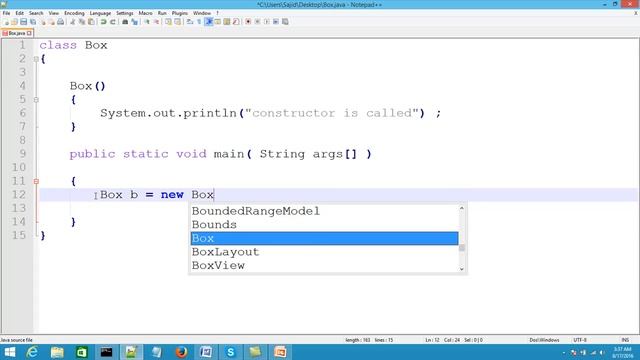640x360 pixels.
Task: Toggle synchronize horizontal scrolling
Action: click(178, 22)
